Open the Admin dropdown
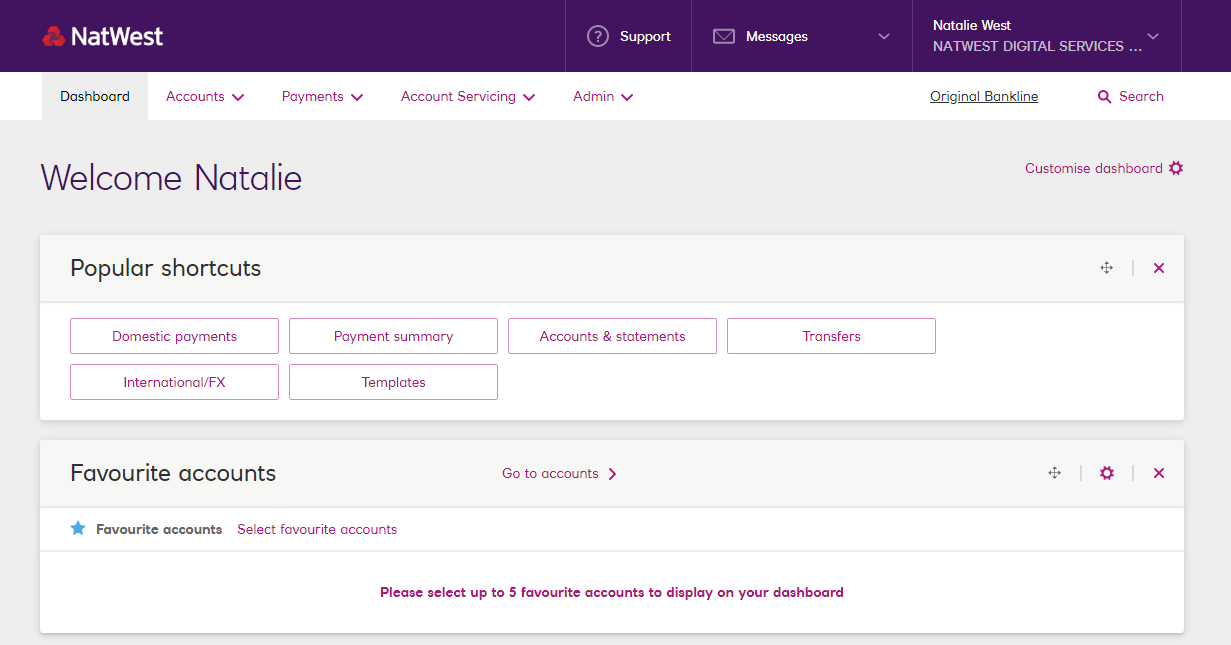The height and width of the screenshot is (645, 1231). pos(602,96)
